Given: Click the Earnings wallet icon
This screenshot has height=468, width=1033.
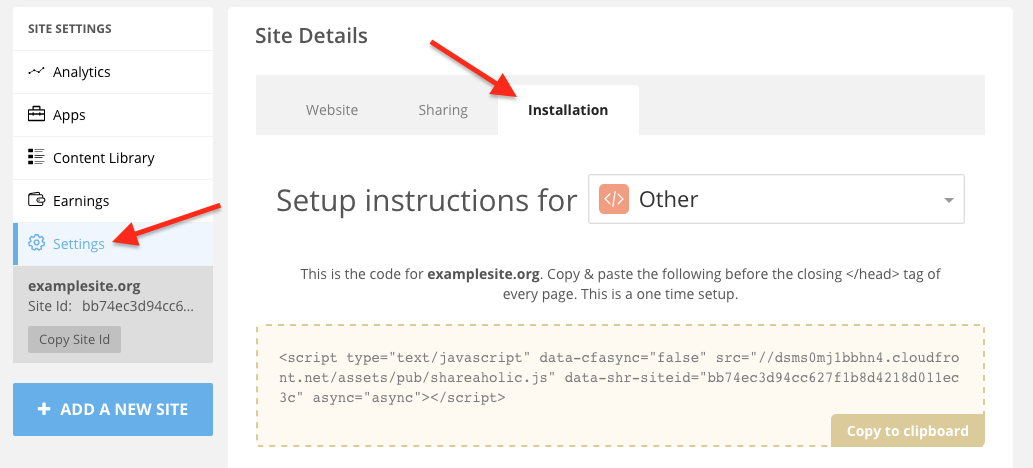Looking at the screenshot, I should [x=36, y=200].
